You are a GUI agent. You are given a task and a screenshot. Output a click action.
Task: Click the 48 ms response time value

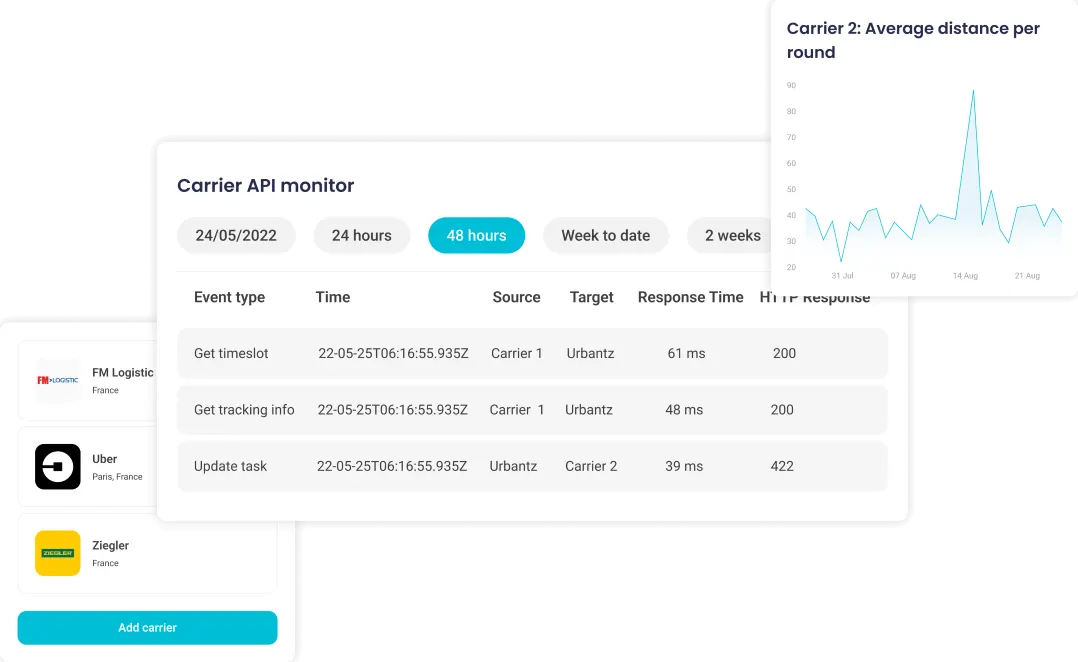pos(684,410)
